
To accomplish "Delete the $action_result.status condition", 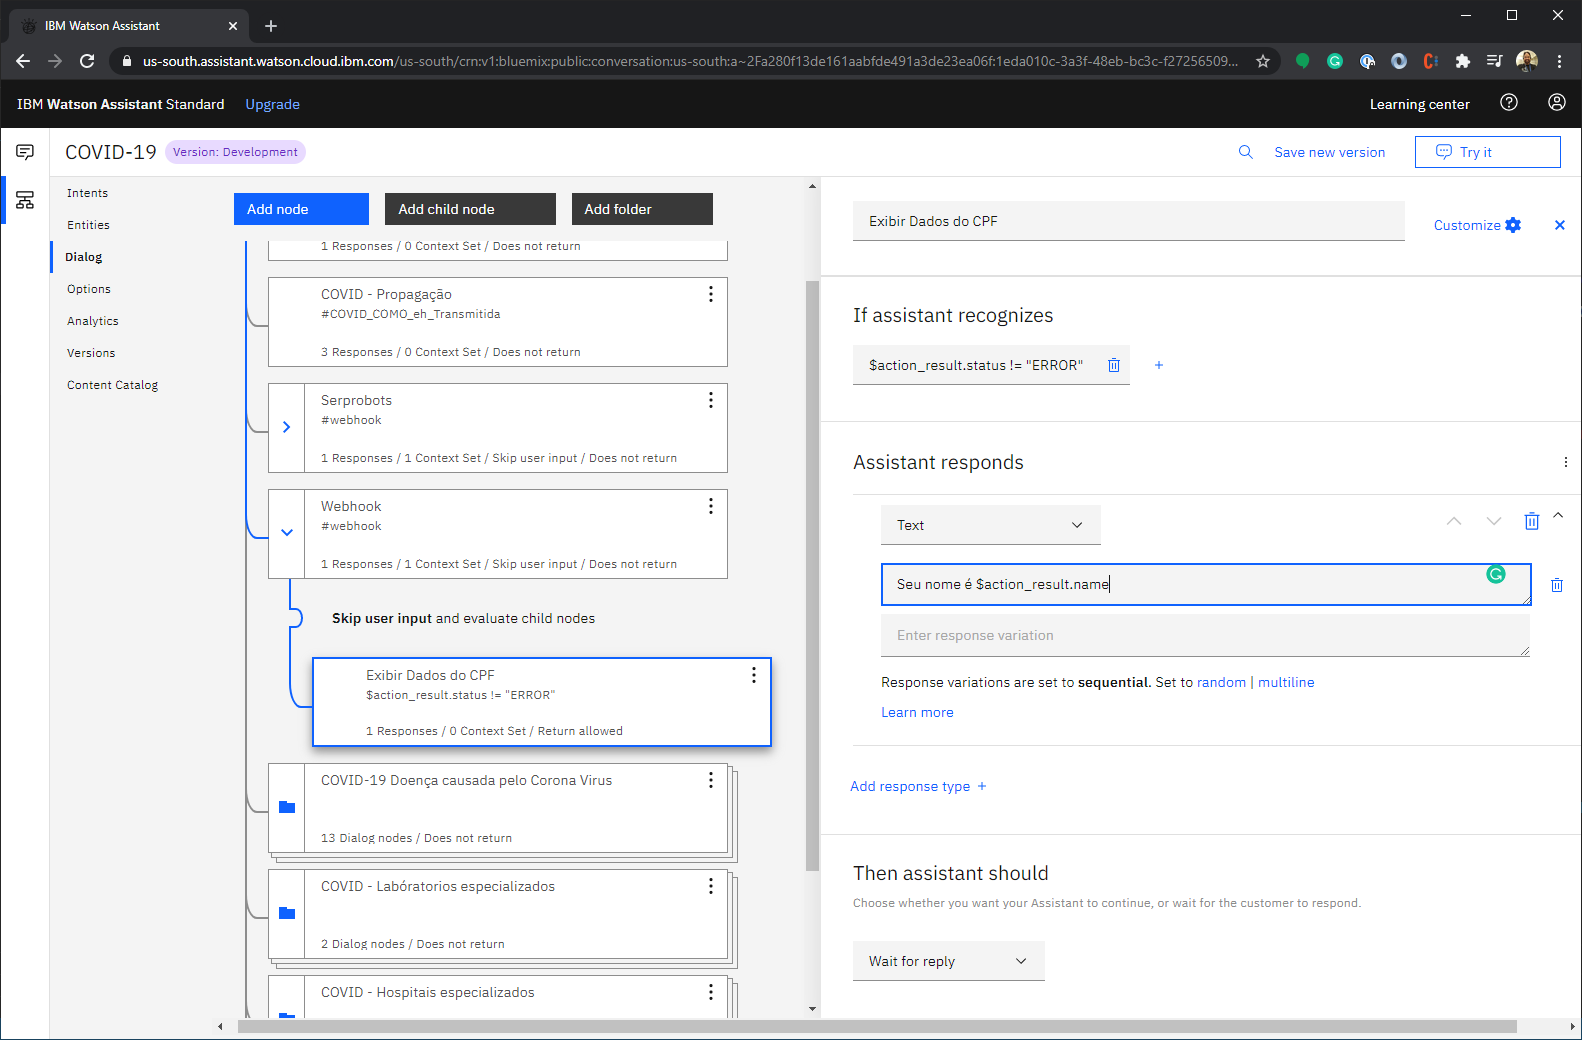I will [1114, 365].
